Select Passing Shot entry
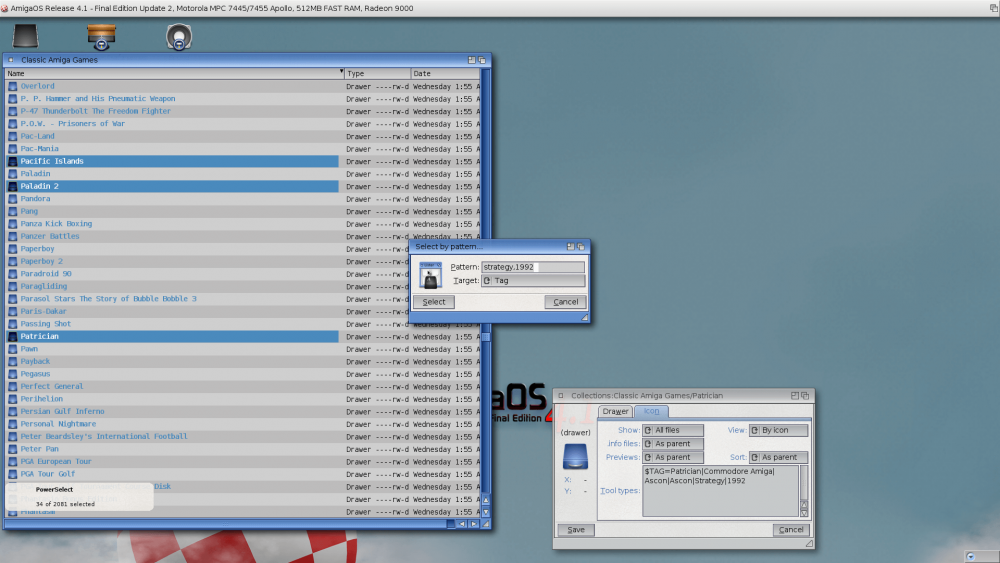The width and height of the screenshot is (1000, 563). click(x=46, y=324)
